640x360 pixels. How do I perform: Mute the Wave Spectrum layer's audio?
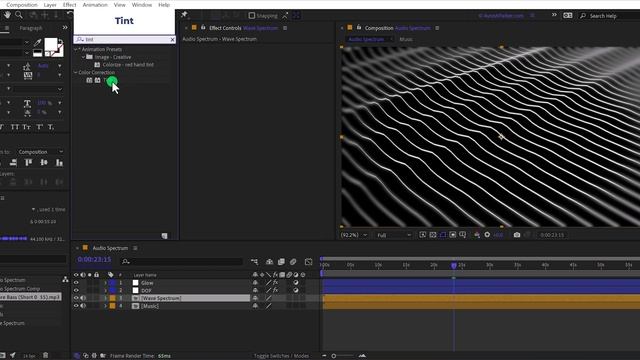83,298
